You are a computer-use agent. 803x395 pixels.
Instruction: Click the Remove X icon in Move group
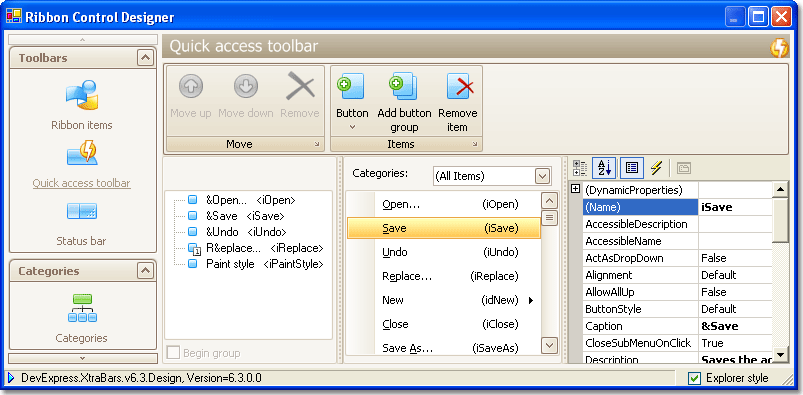pos(300,86)
